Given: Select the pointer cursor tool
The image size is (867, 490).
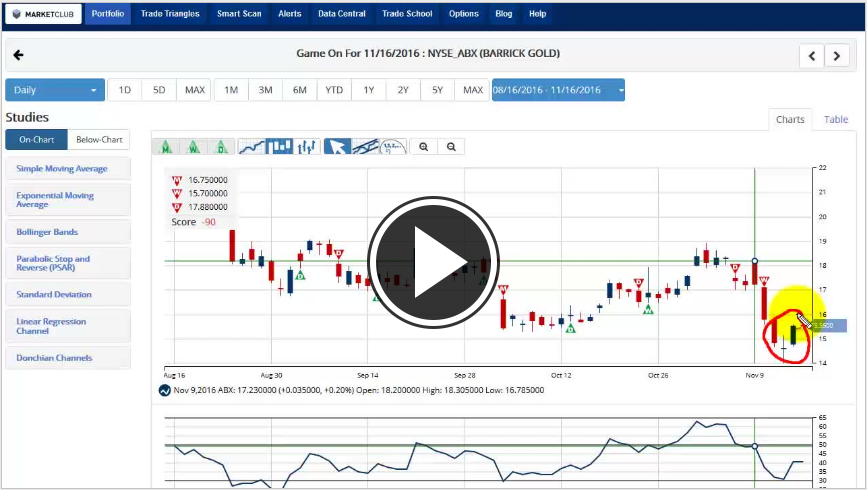Looking at the screenshot, I should pyautogui.click(x=337, y=146).
